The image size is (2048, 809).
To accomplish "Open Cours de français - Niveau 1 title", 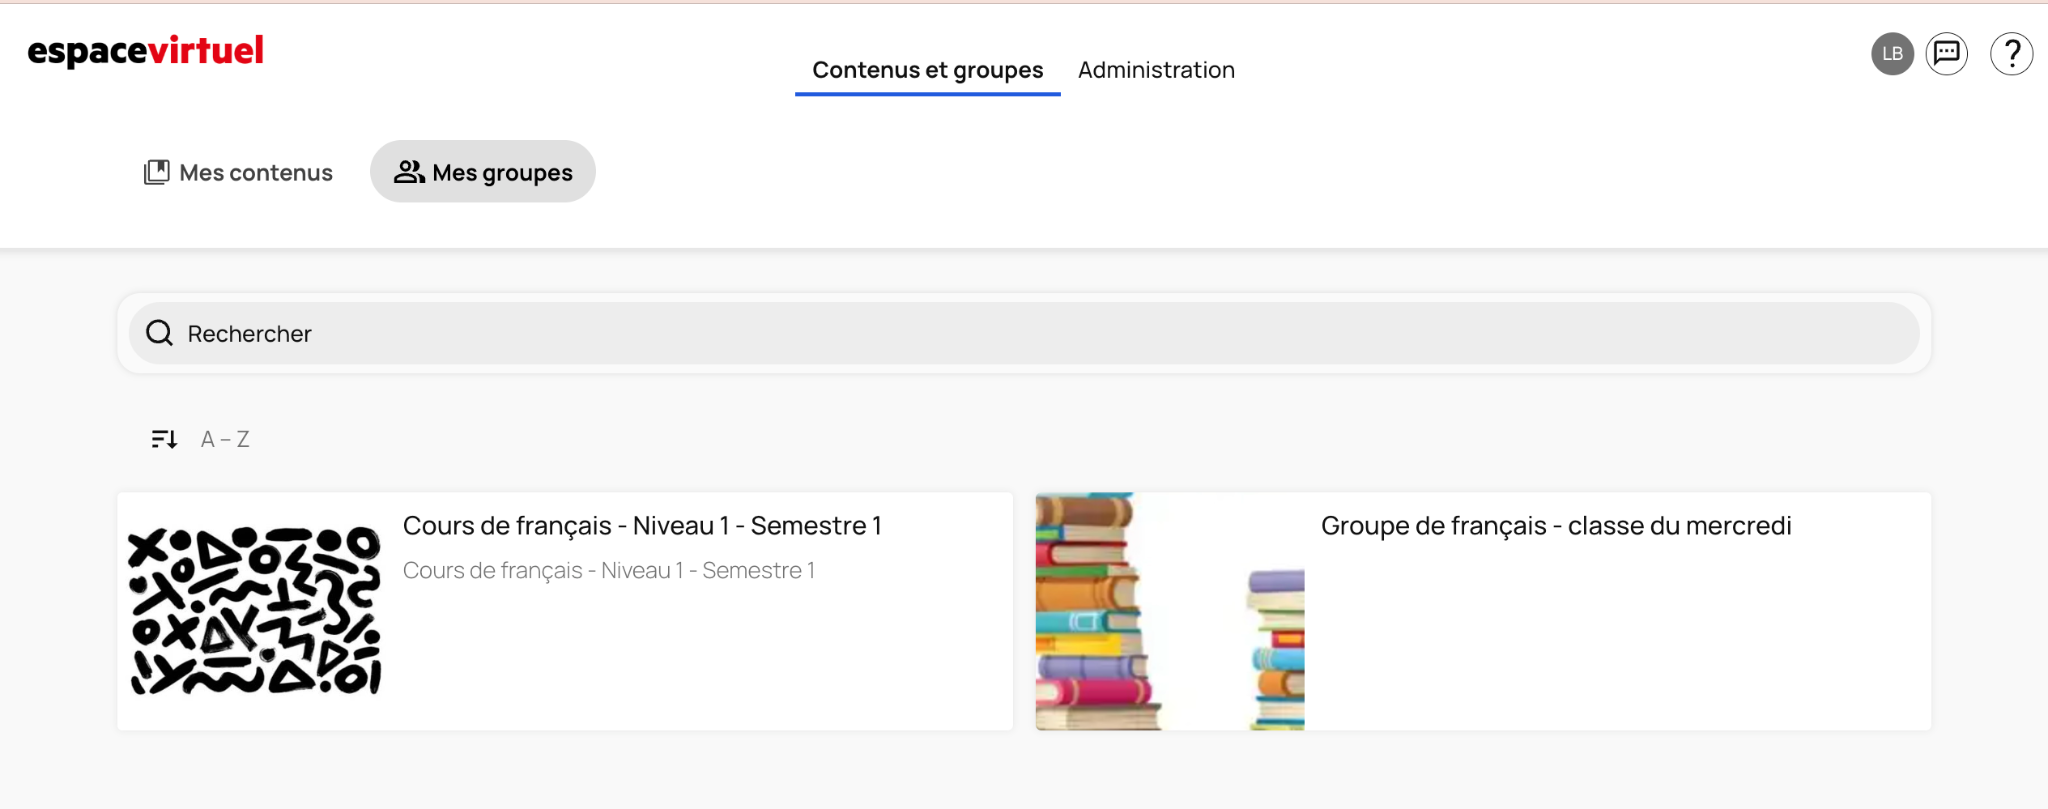I will tap(642, 526).
